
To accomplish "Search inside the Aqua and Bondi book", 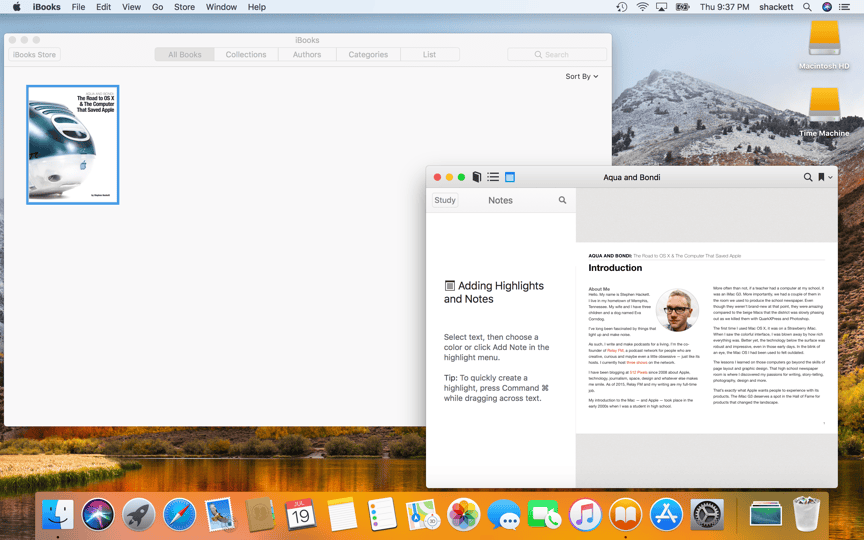I will [808, 177].
